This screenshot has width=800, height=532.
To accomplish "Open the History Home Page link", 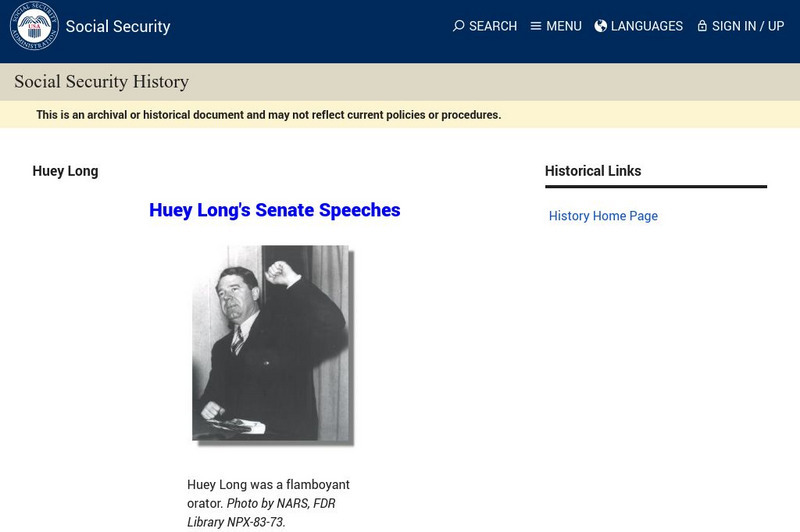I will (x=603, y=216).
